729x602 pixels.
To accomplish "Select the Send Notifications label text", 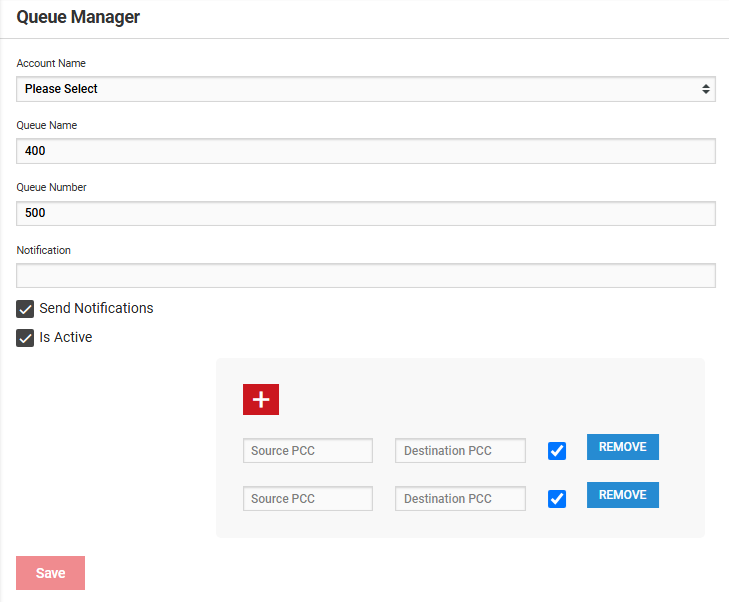I will 96,308.
